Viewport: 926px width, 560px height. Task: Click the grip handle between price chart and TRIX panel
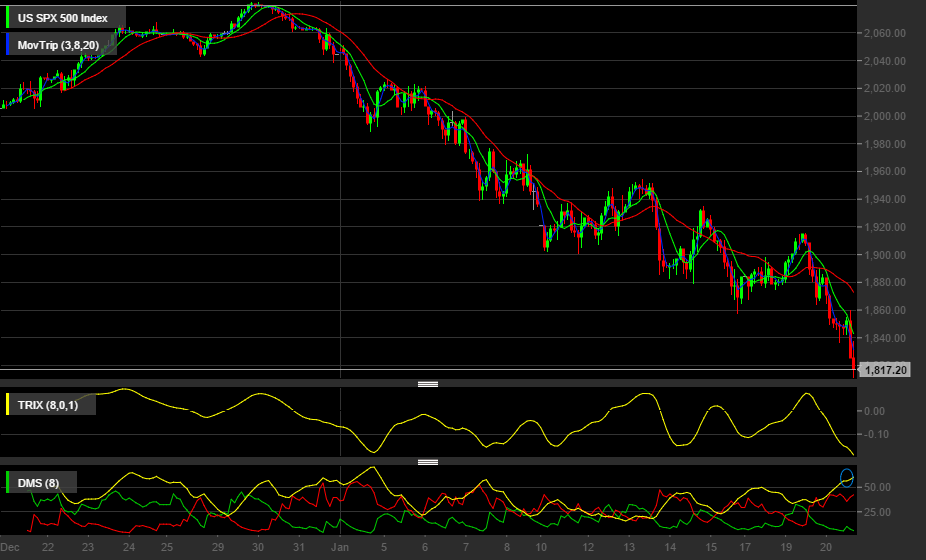pyautogui.click(x=428, y=384)
